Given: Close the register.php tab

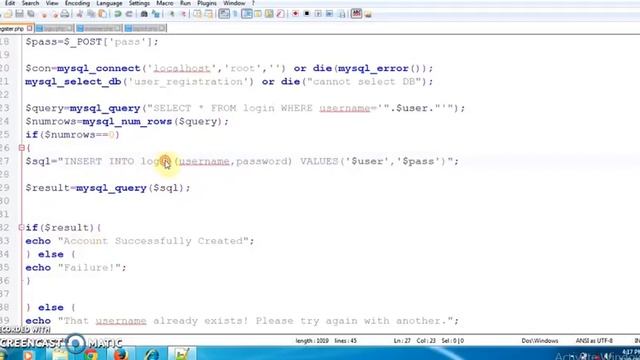Looking at the screenshot, I should pos(30,29).
